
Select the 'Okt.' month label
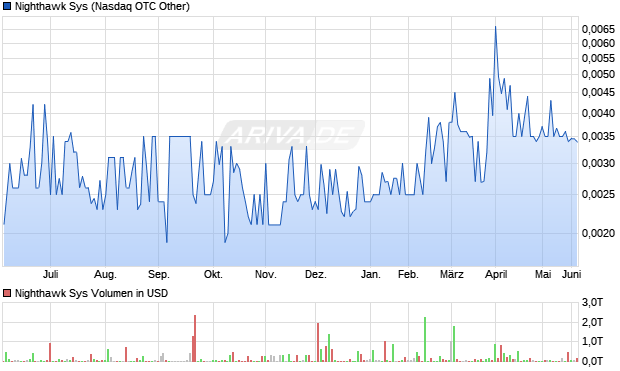point(213,274)
